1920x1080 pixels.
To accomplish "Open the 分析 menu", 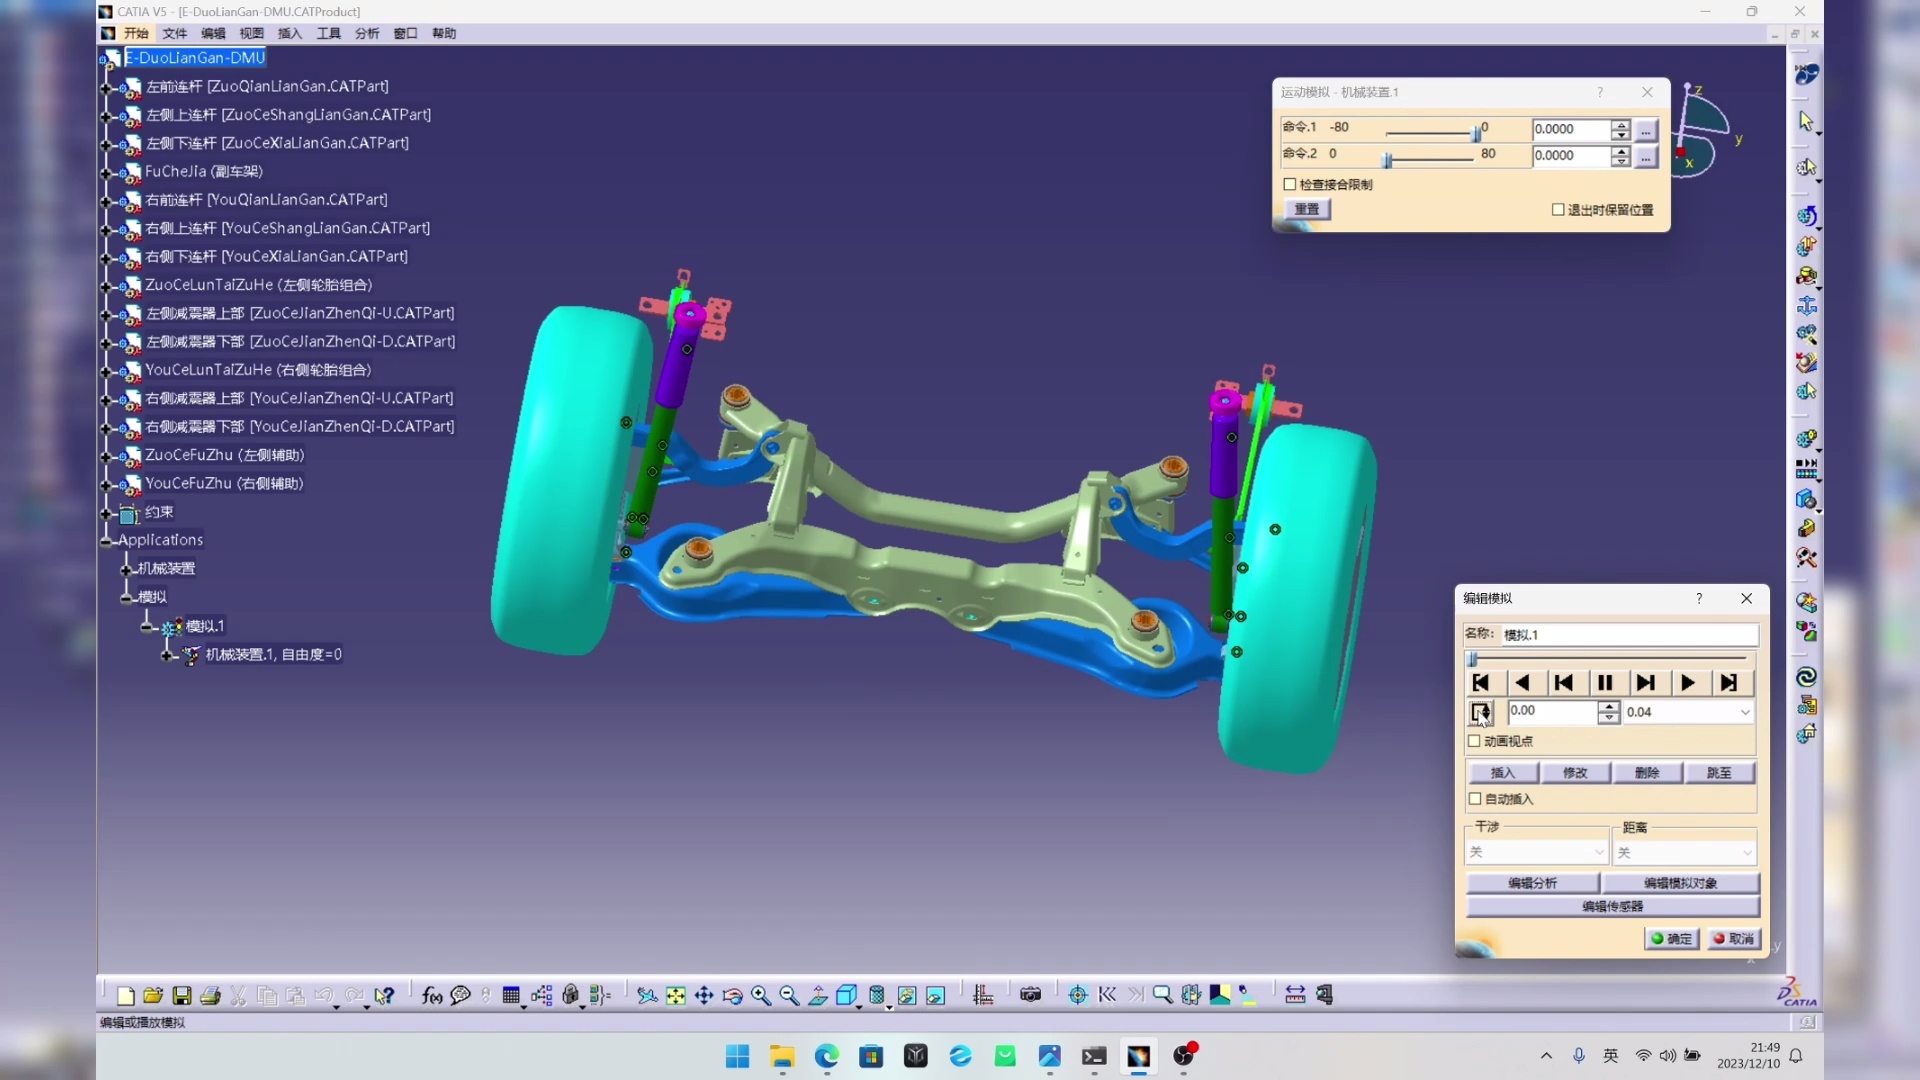I will click(x=366, y=33).
